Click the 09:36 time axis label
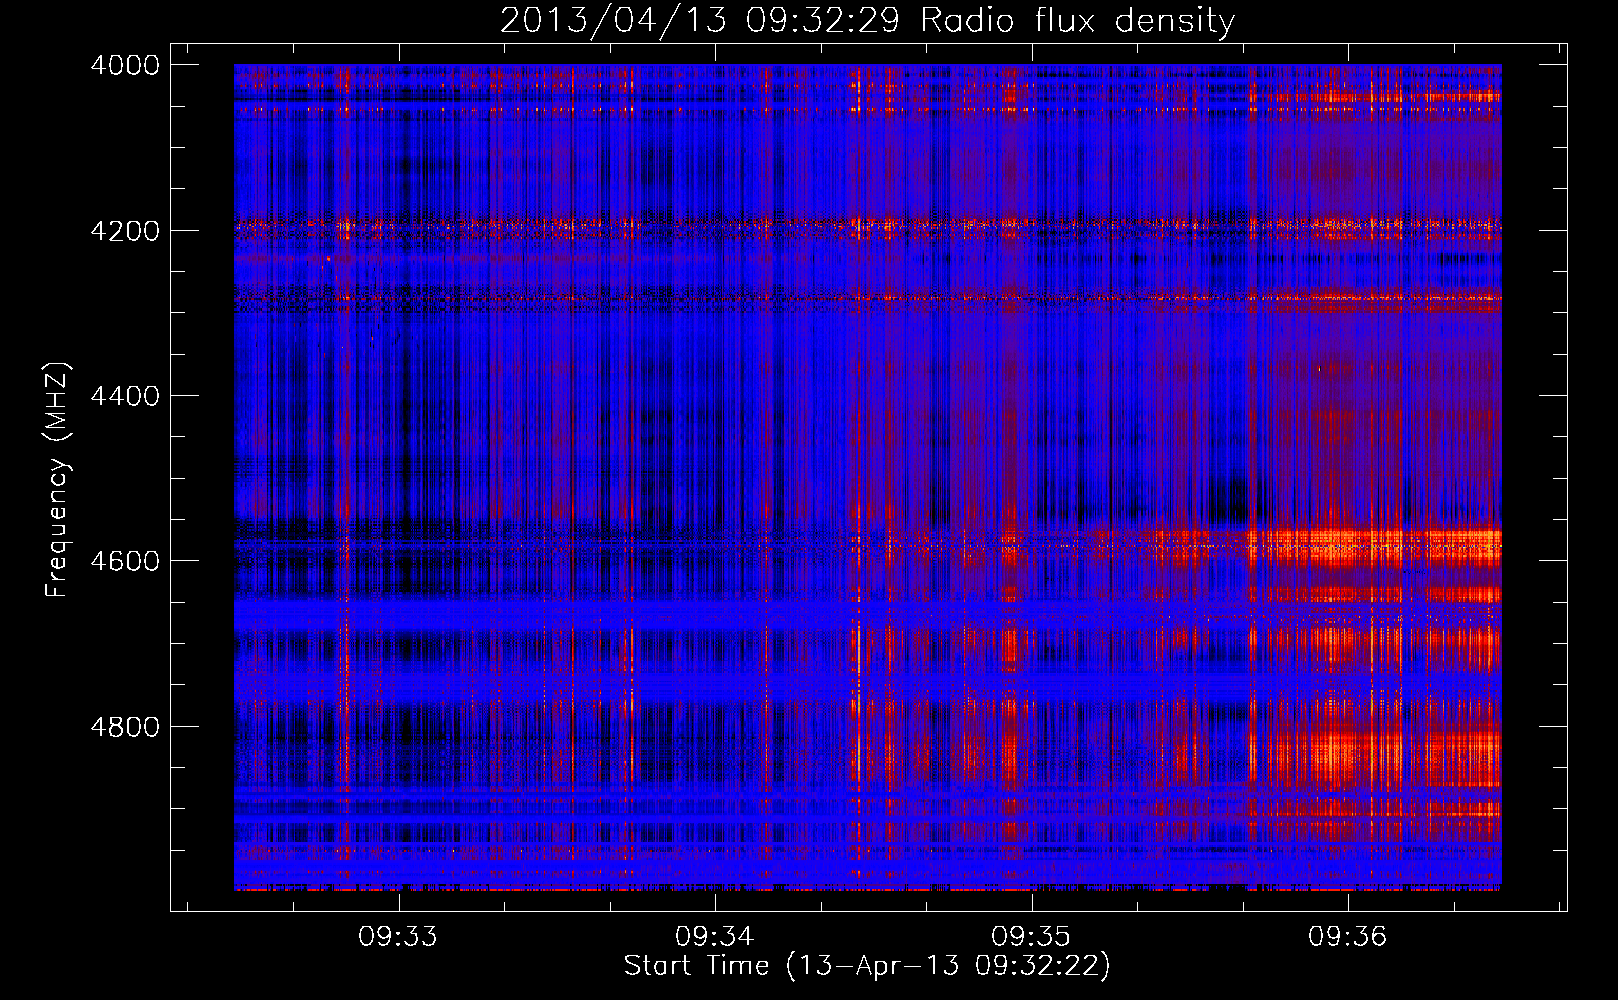Image resolution: width=1618 pixels, height=1000 pixels. click(1348, 936)
